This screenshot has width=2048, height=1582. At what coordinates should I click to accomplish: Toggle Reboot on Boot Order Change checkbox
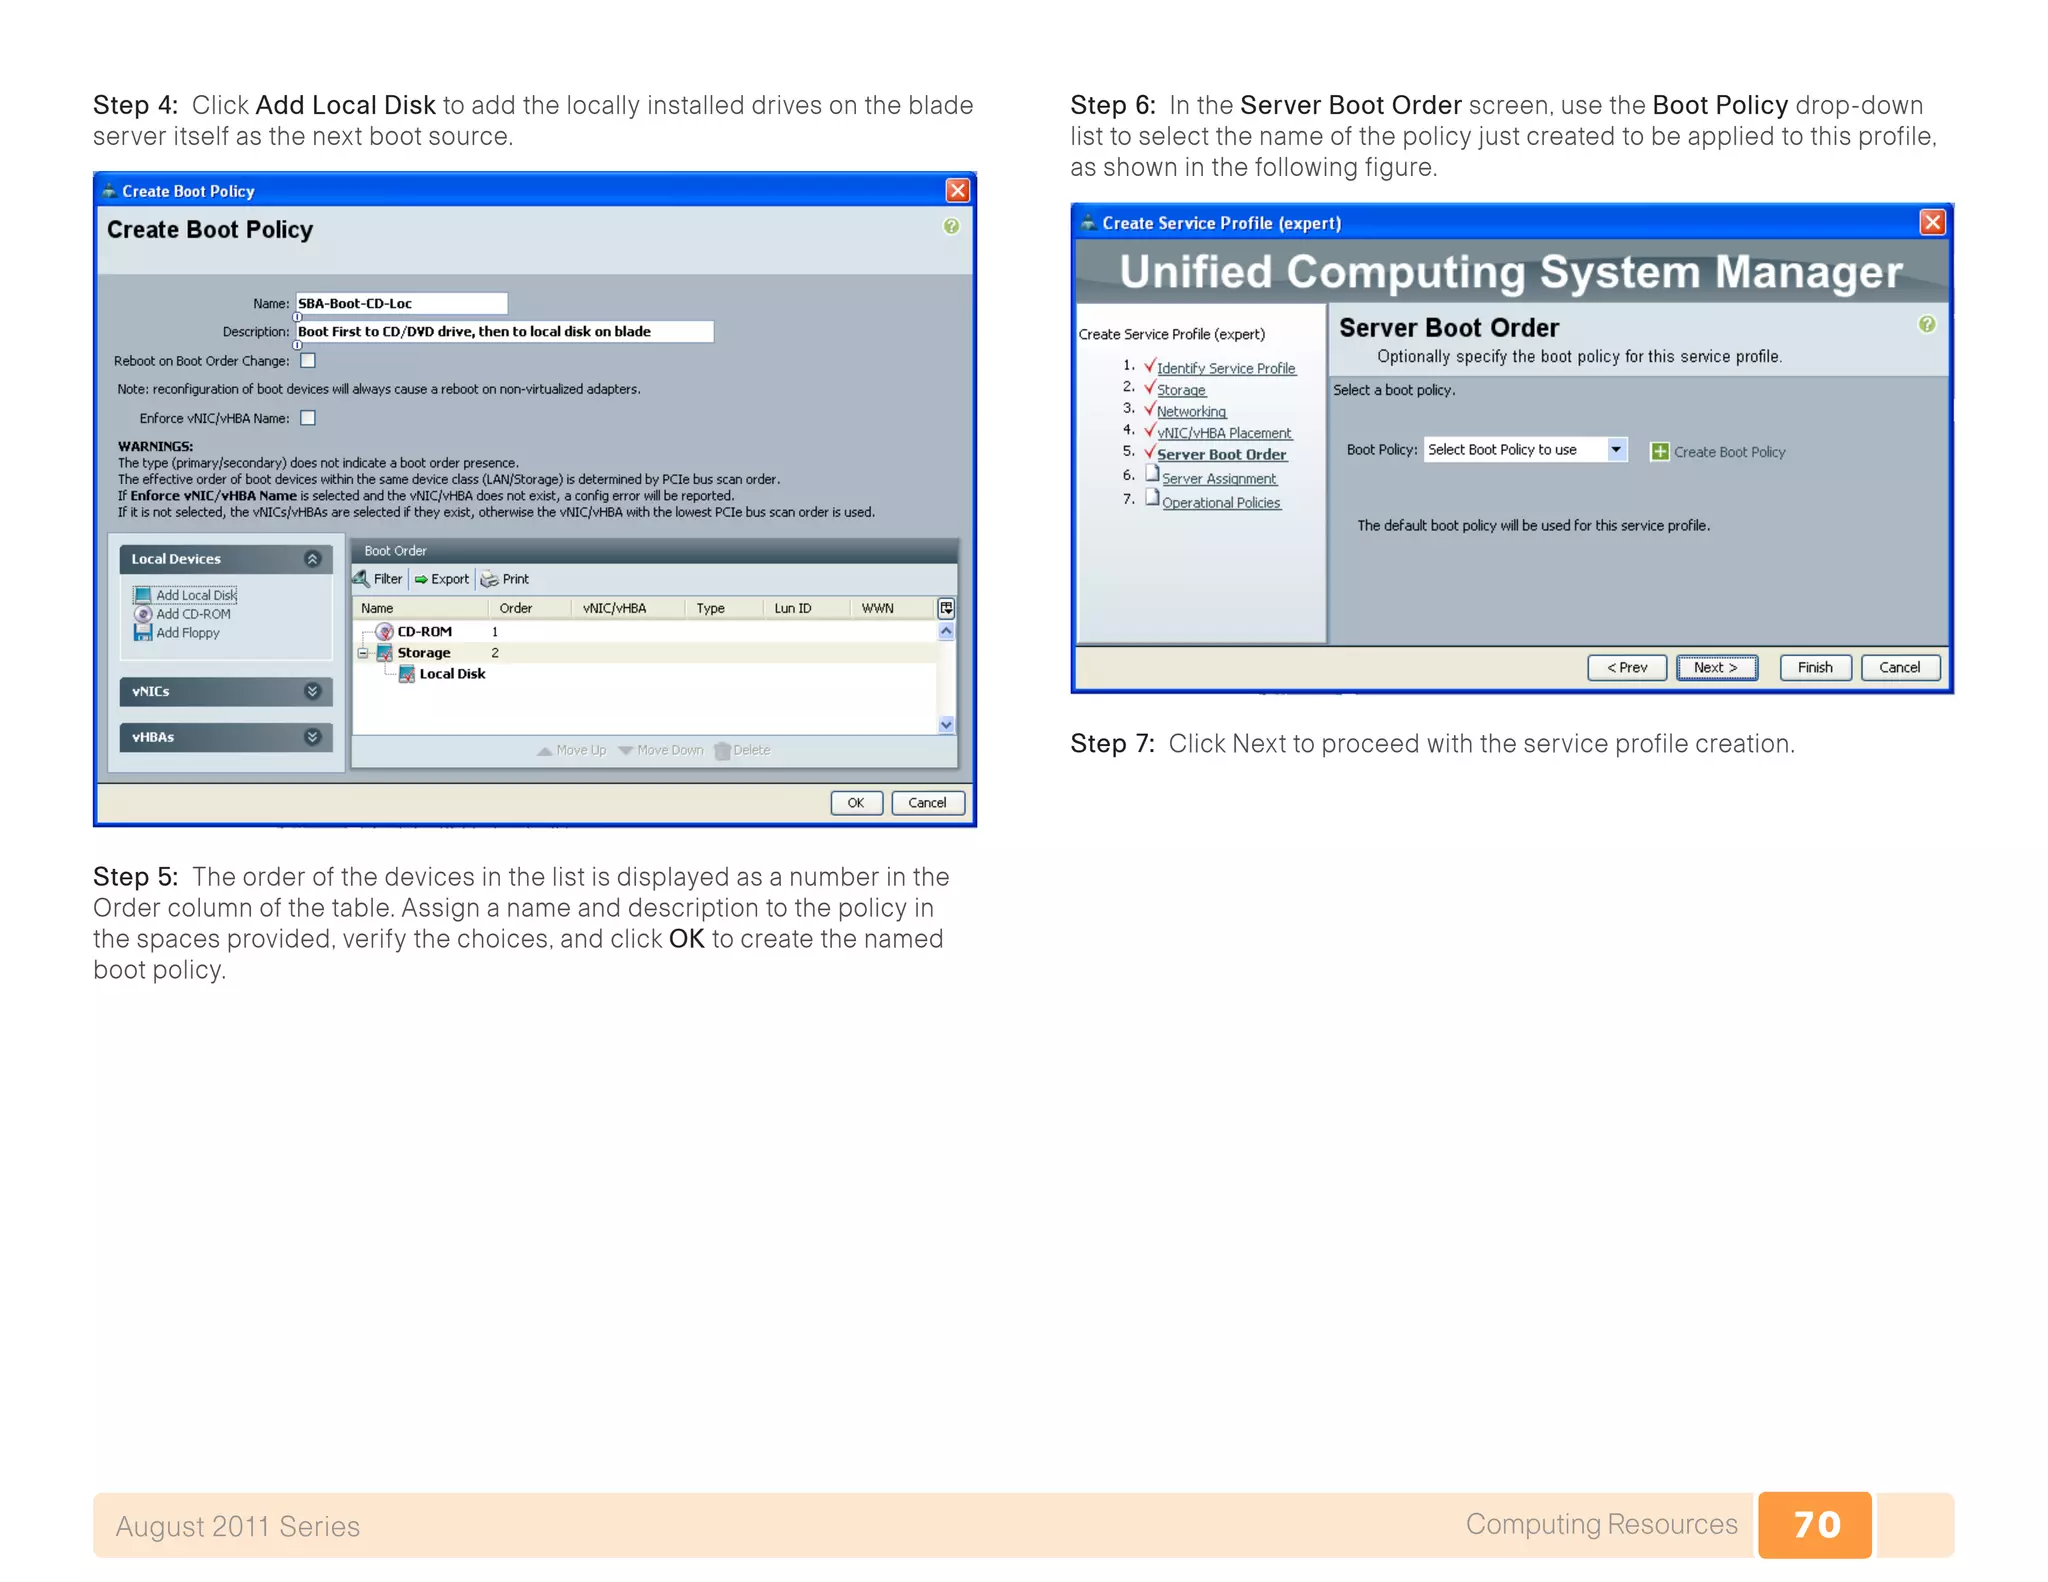click(x=308, y=361)
